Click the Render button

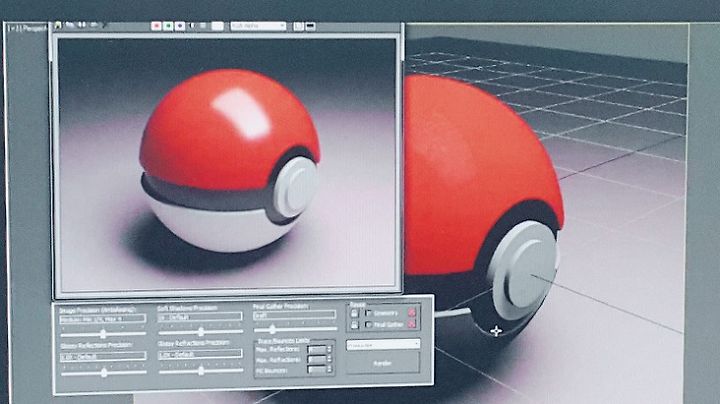tap(382, 364)
